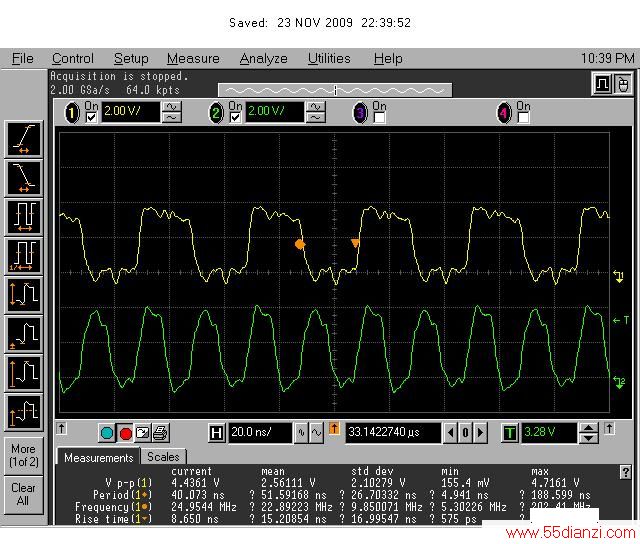Click the trigger level T marker

coord(621,320)
